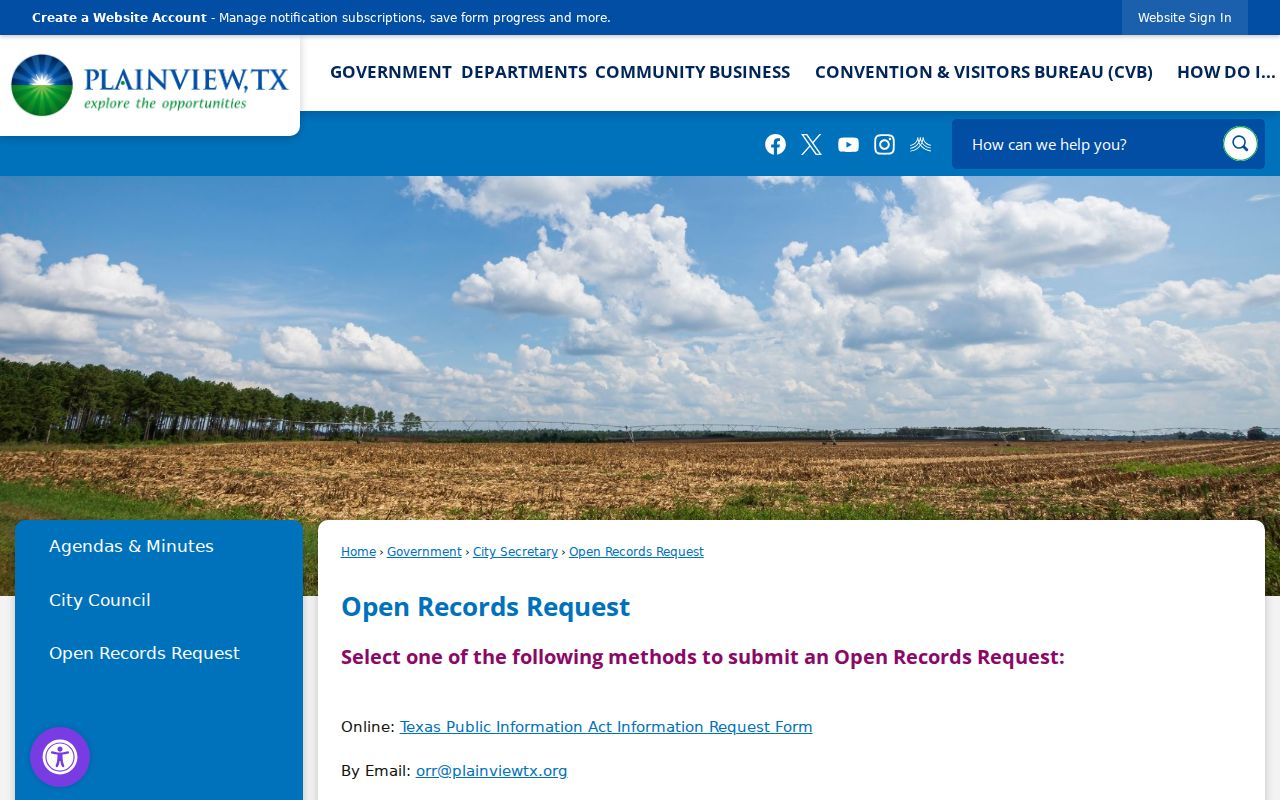The height and width of the screenshot is (800, 1280).
Task: Open the Instagram social icon
Action: (x=884, y=144)
